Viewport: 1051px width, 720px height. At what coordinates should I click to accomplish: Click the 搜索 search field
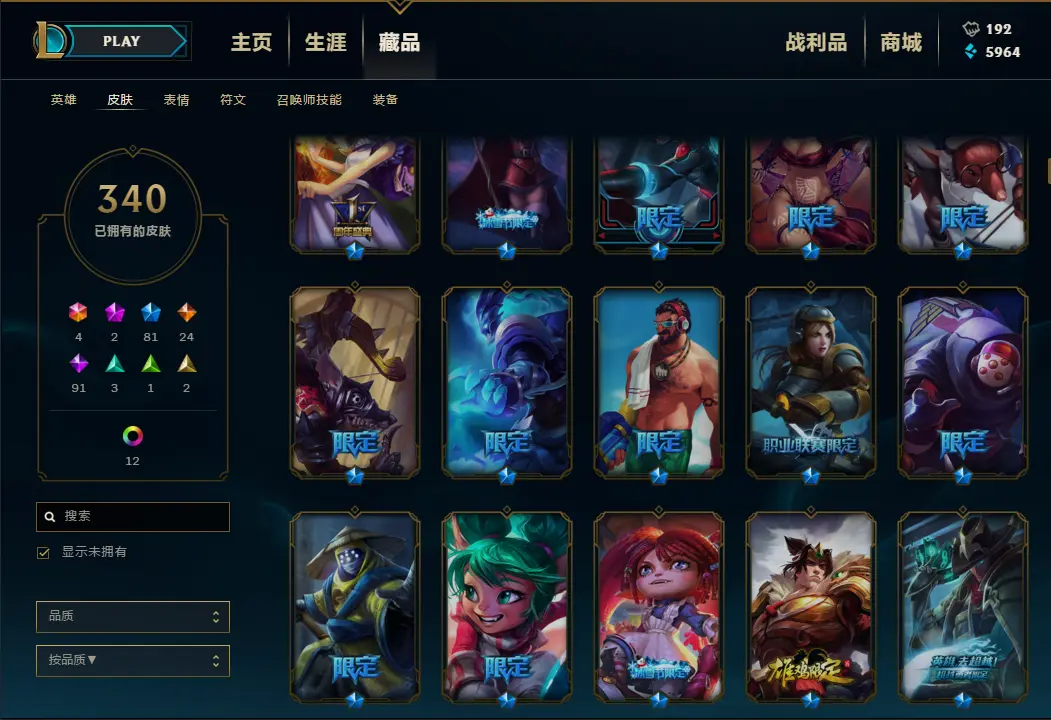[x=133, y=517]
